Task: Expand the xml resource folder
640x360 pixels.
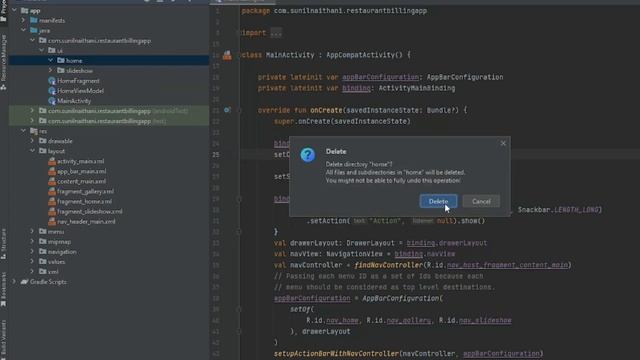Action: click(32, 271)
